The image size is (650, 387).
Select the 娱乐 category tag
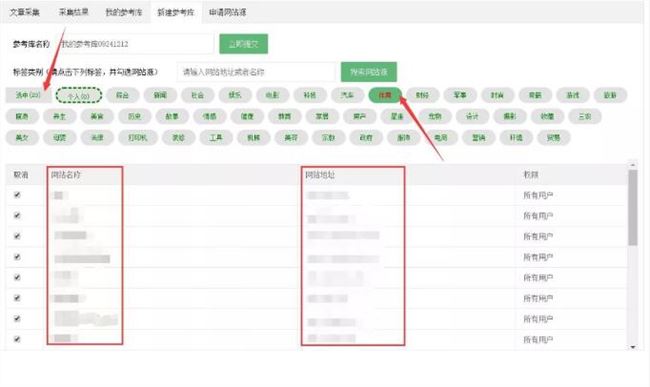click(x=235, y=95)
